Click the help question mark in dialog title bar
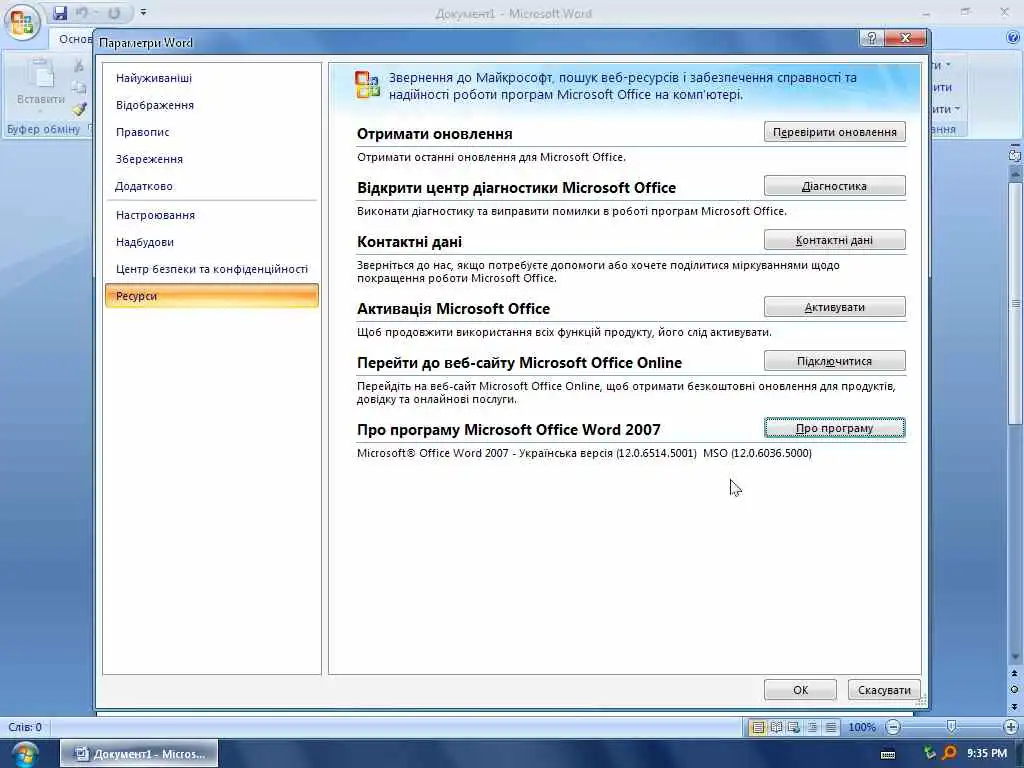The image size is (1024, 768). click(871, 38)
